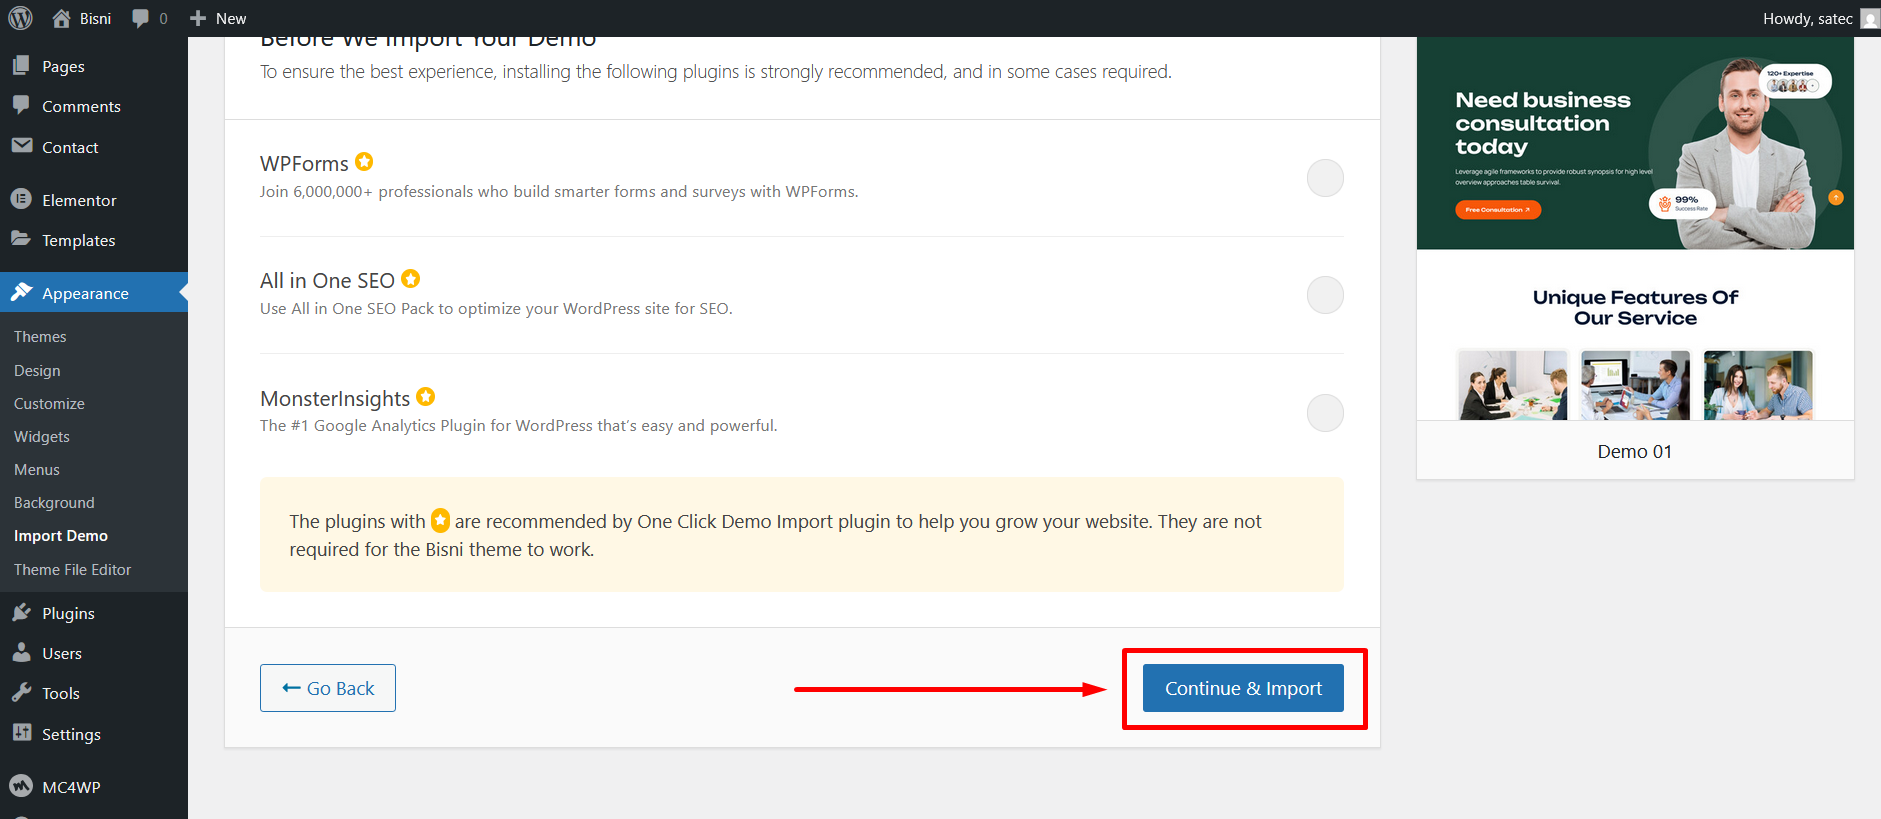
Task: Click the Demo 01 preview thumbnail
Action: click(1635, 229)
